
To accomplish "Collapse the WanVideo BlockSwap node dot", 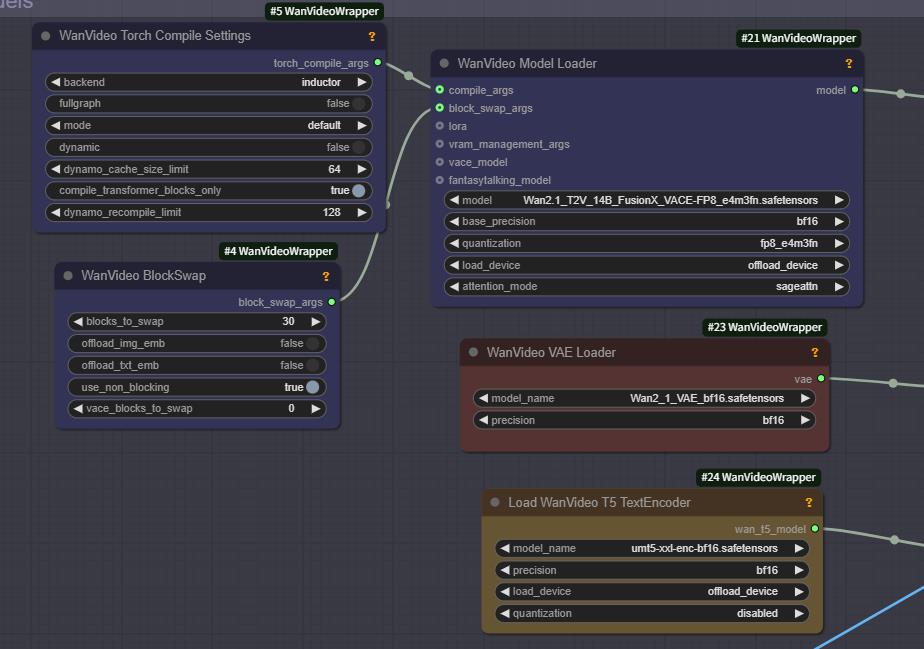I will (x=68, y=275).
